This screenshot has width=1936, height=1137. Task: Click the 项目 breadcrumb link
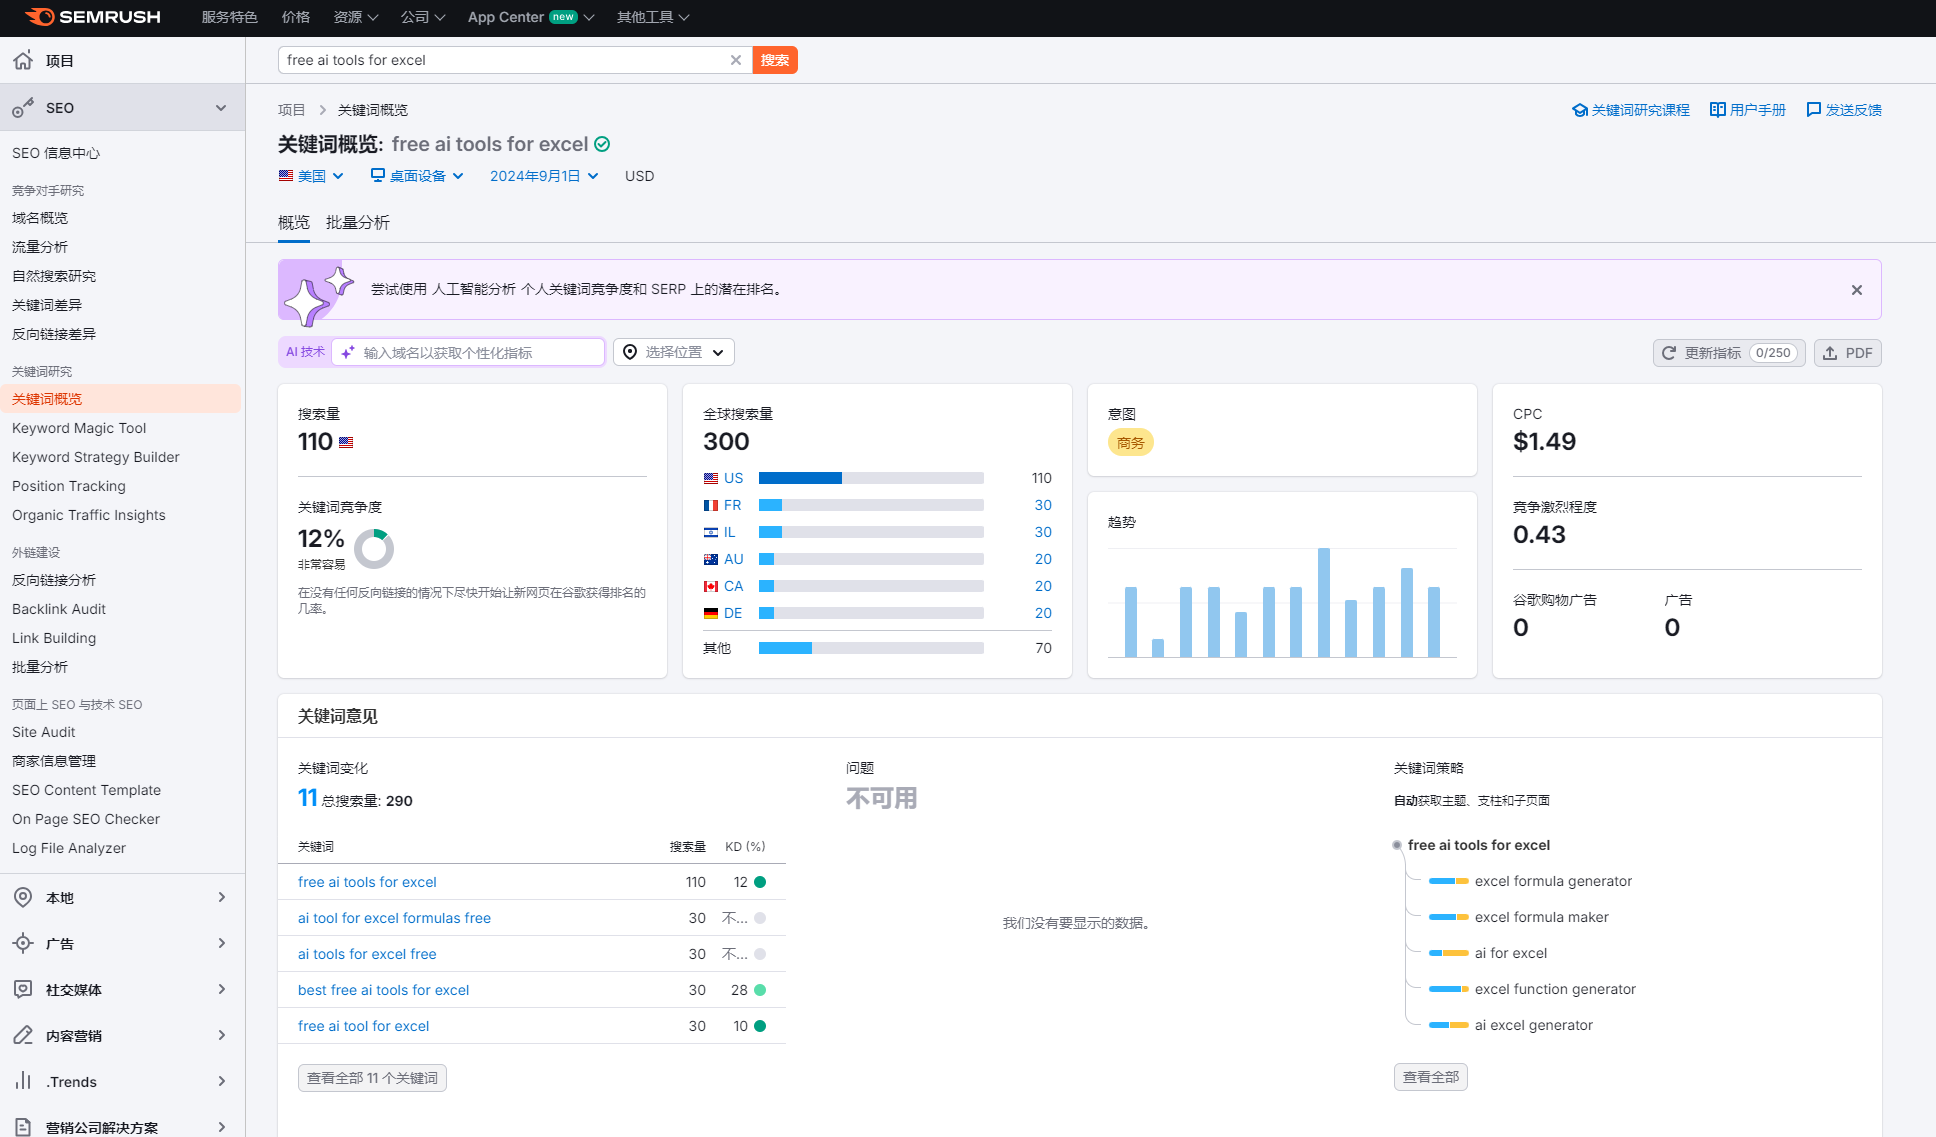[292, 110]
